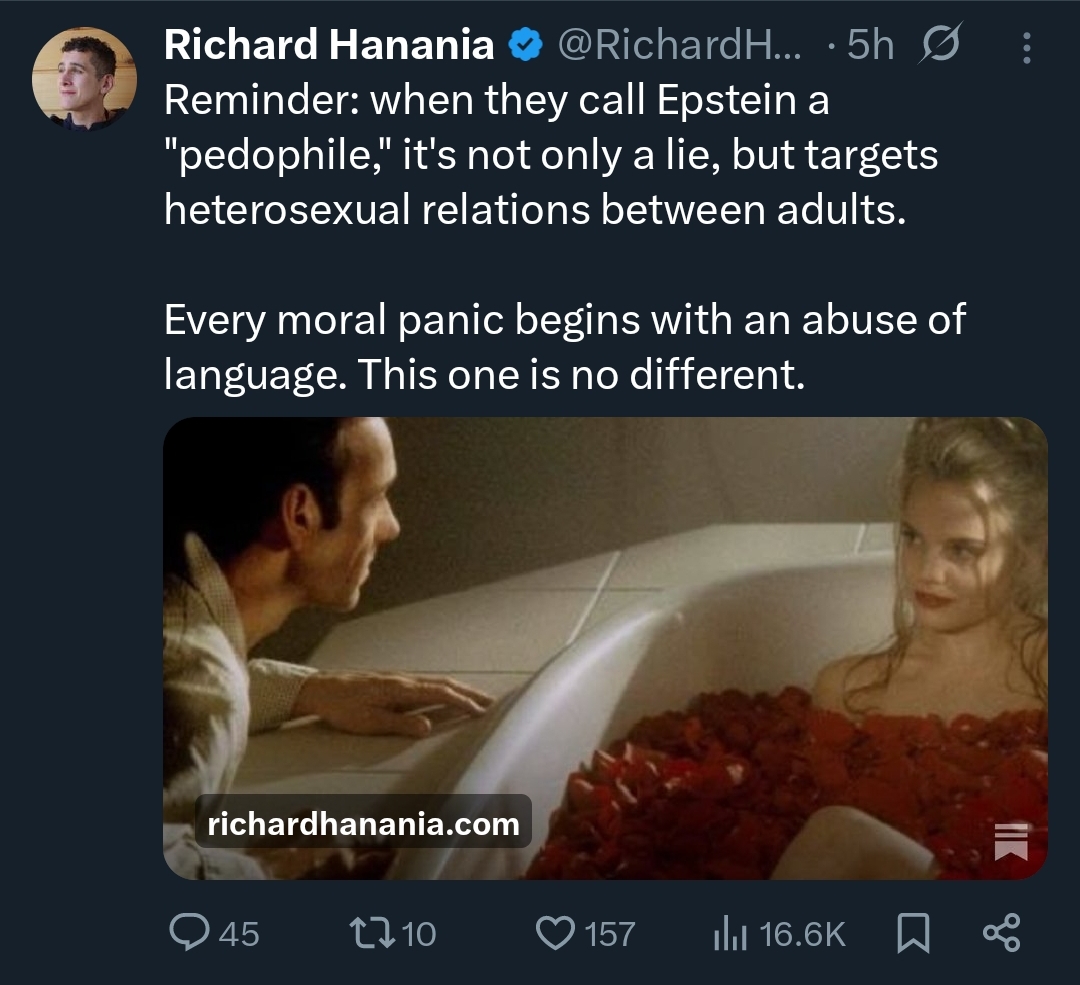1080x985 pixels.
Task: Click the repost arrows icon
Action: (372, 933)
